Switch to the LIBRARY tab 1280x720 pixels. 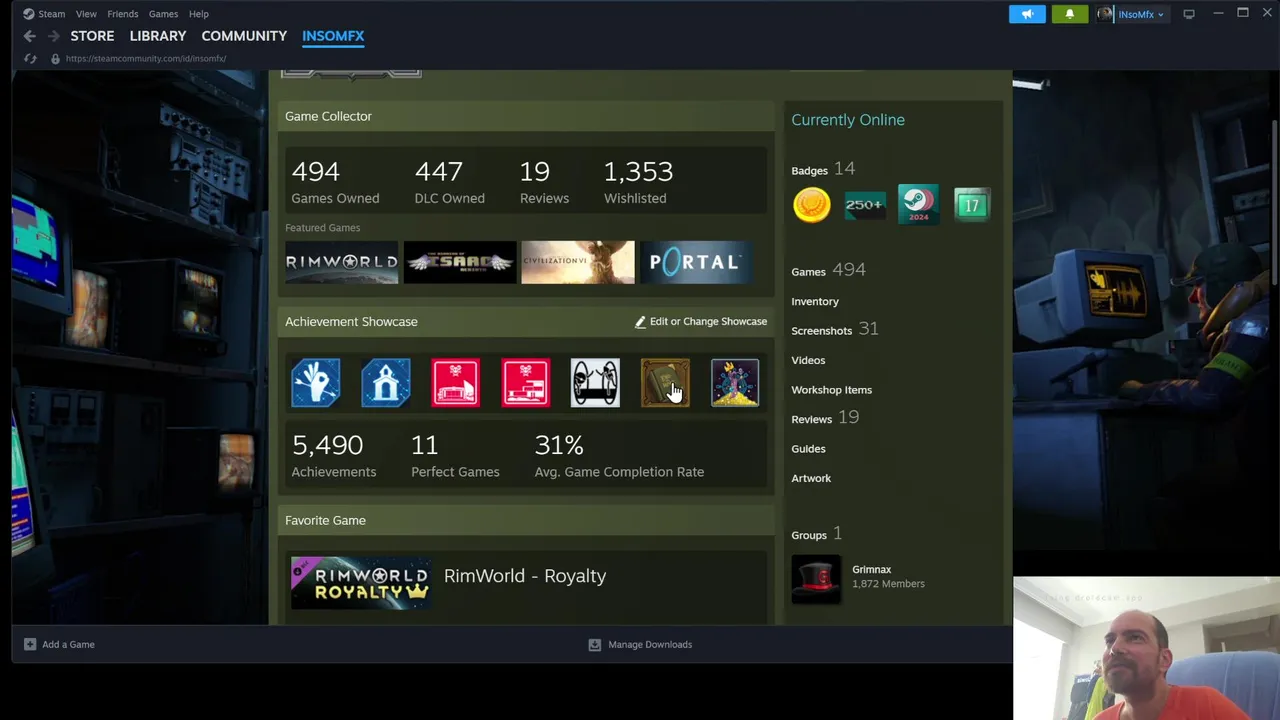(158, 36)
